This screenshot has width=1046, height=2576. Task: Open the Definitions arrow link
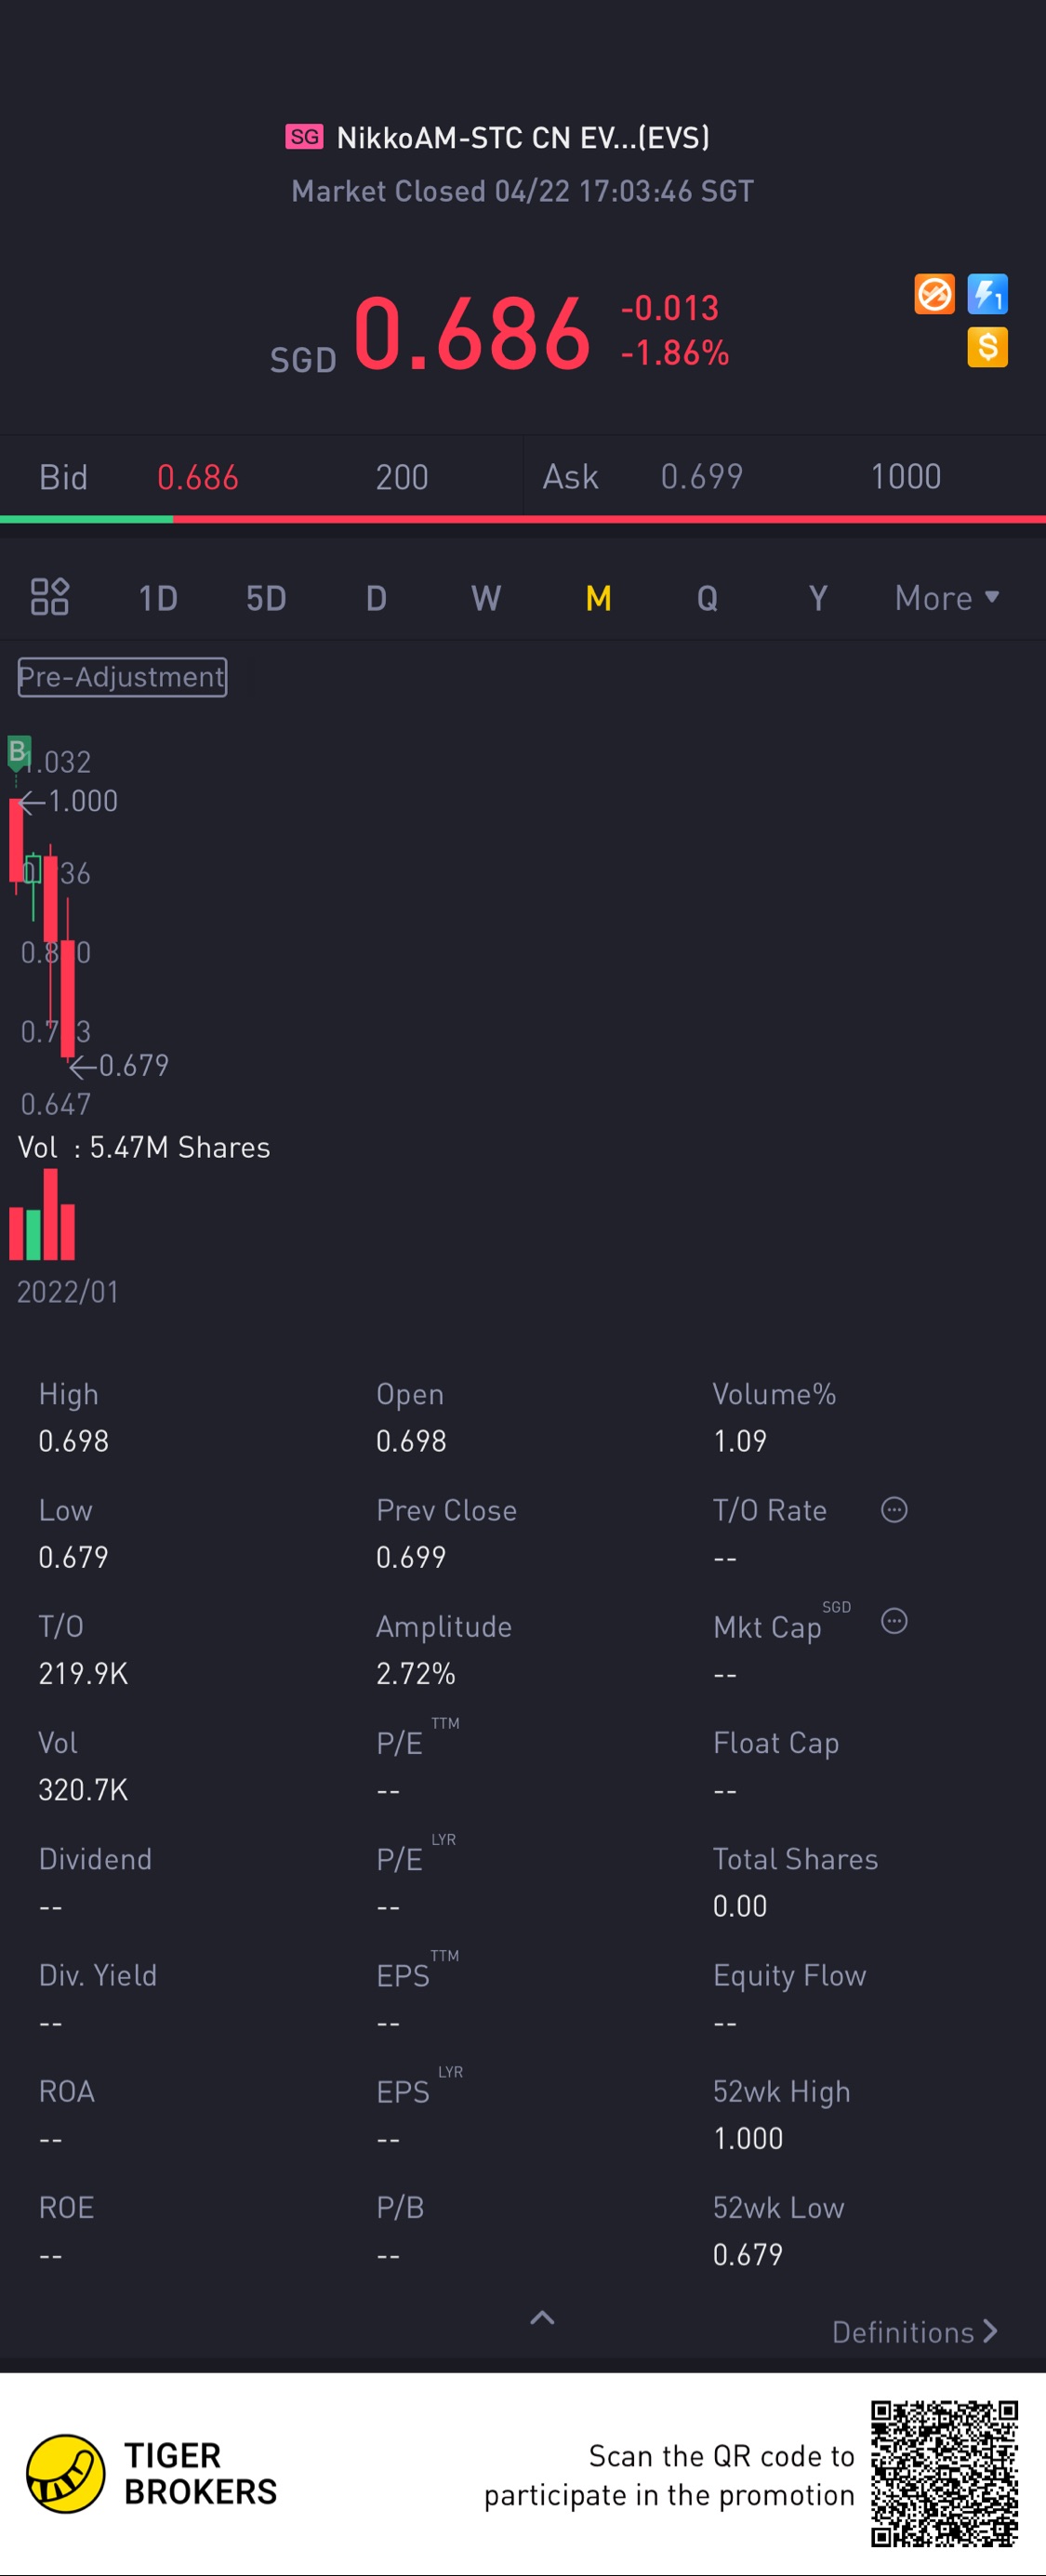[x=914, y=2332]
